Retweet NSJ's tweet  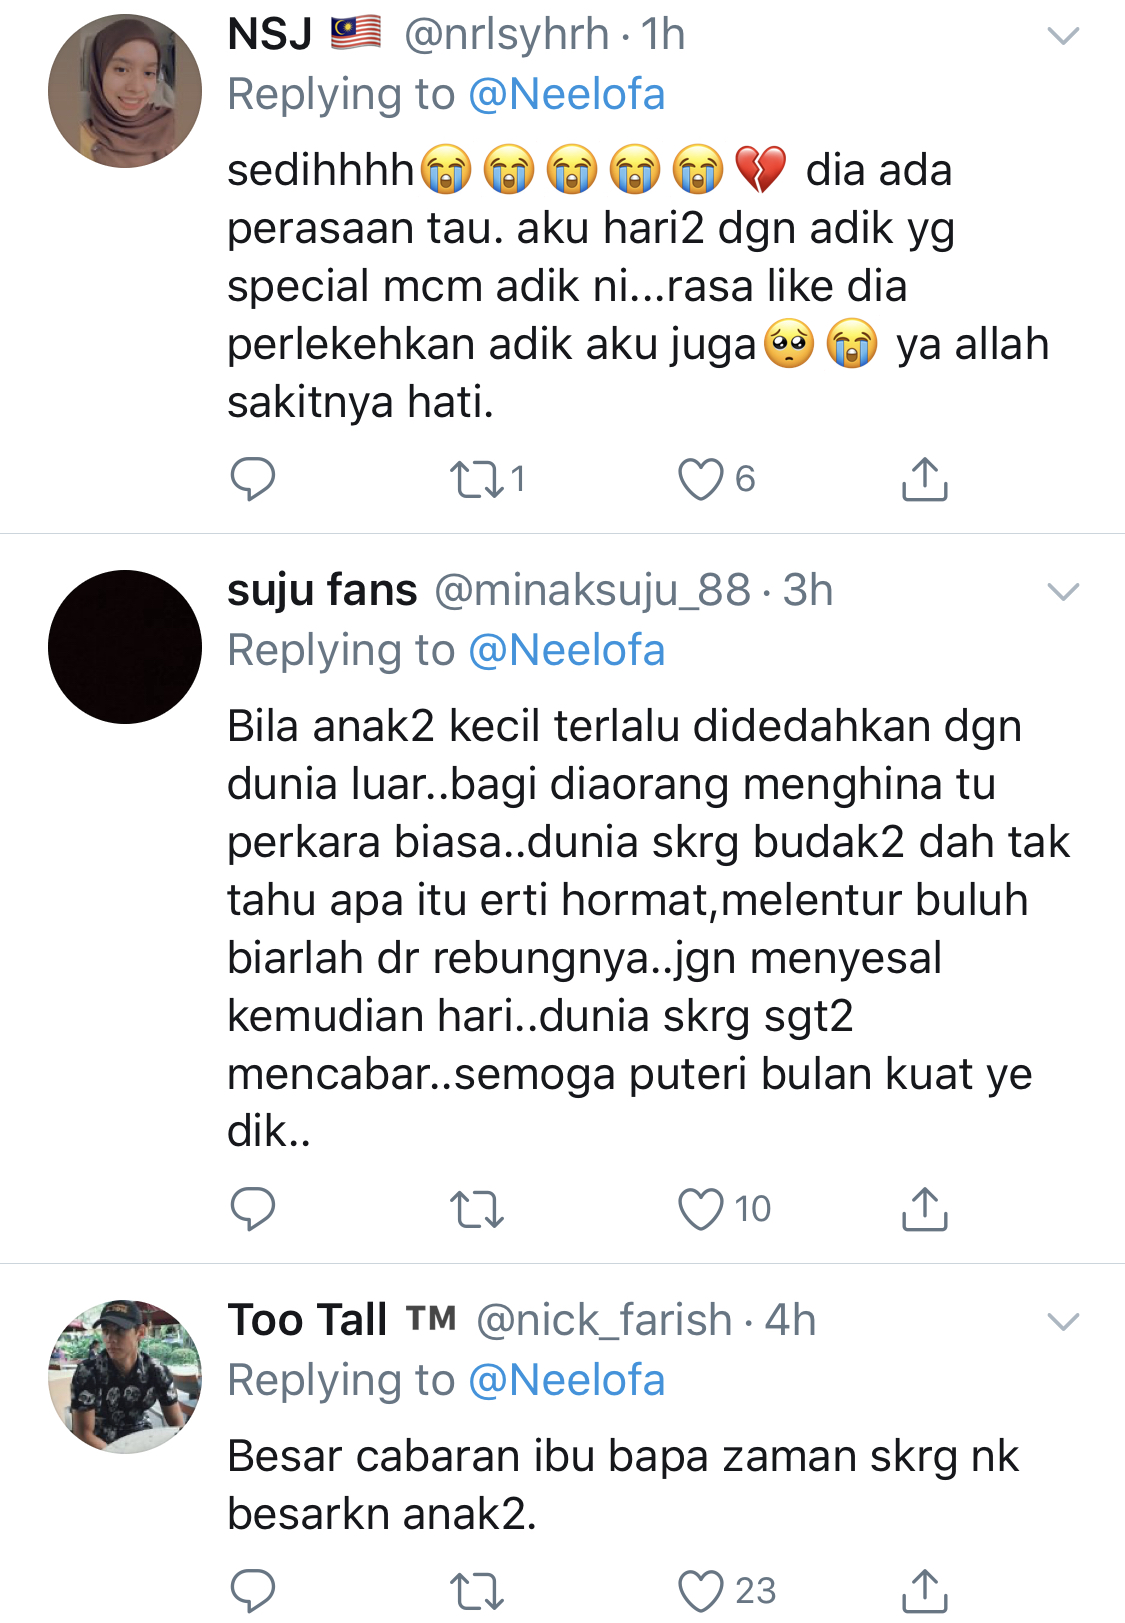coord(477,479)
